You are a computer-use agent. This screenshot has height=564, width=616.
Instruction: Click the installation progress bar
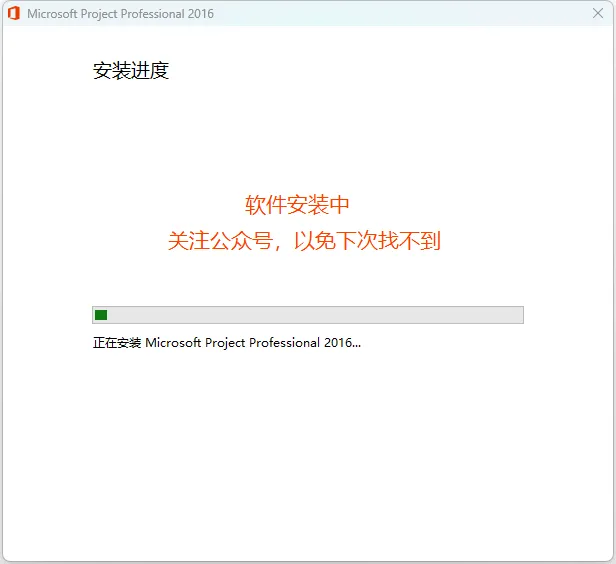click(308, 315)
